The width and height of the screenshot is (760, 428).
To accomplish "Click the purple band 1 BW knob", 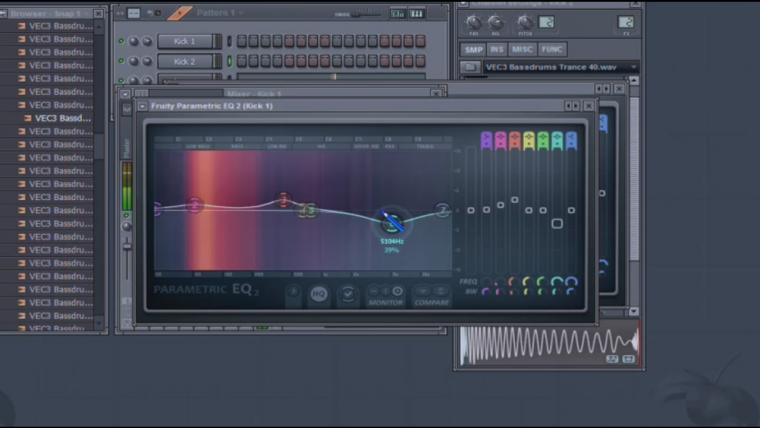I will point(486,292).
